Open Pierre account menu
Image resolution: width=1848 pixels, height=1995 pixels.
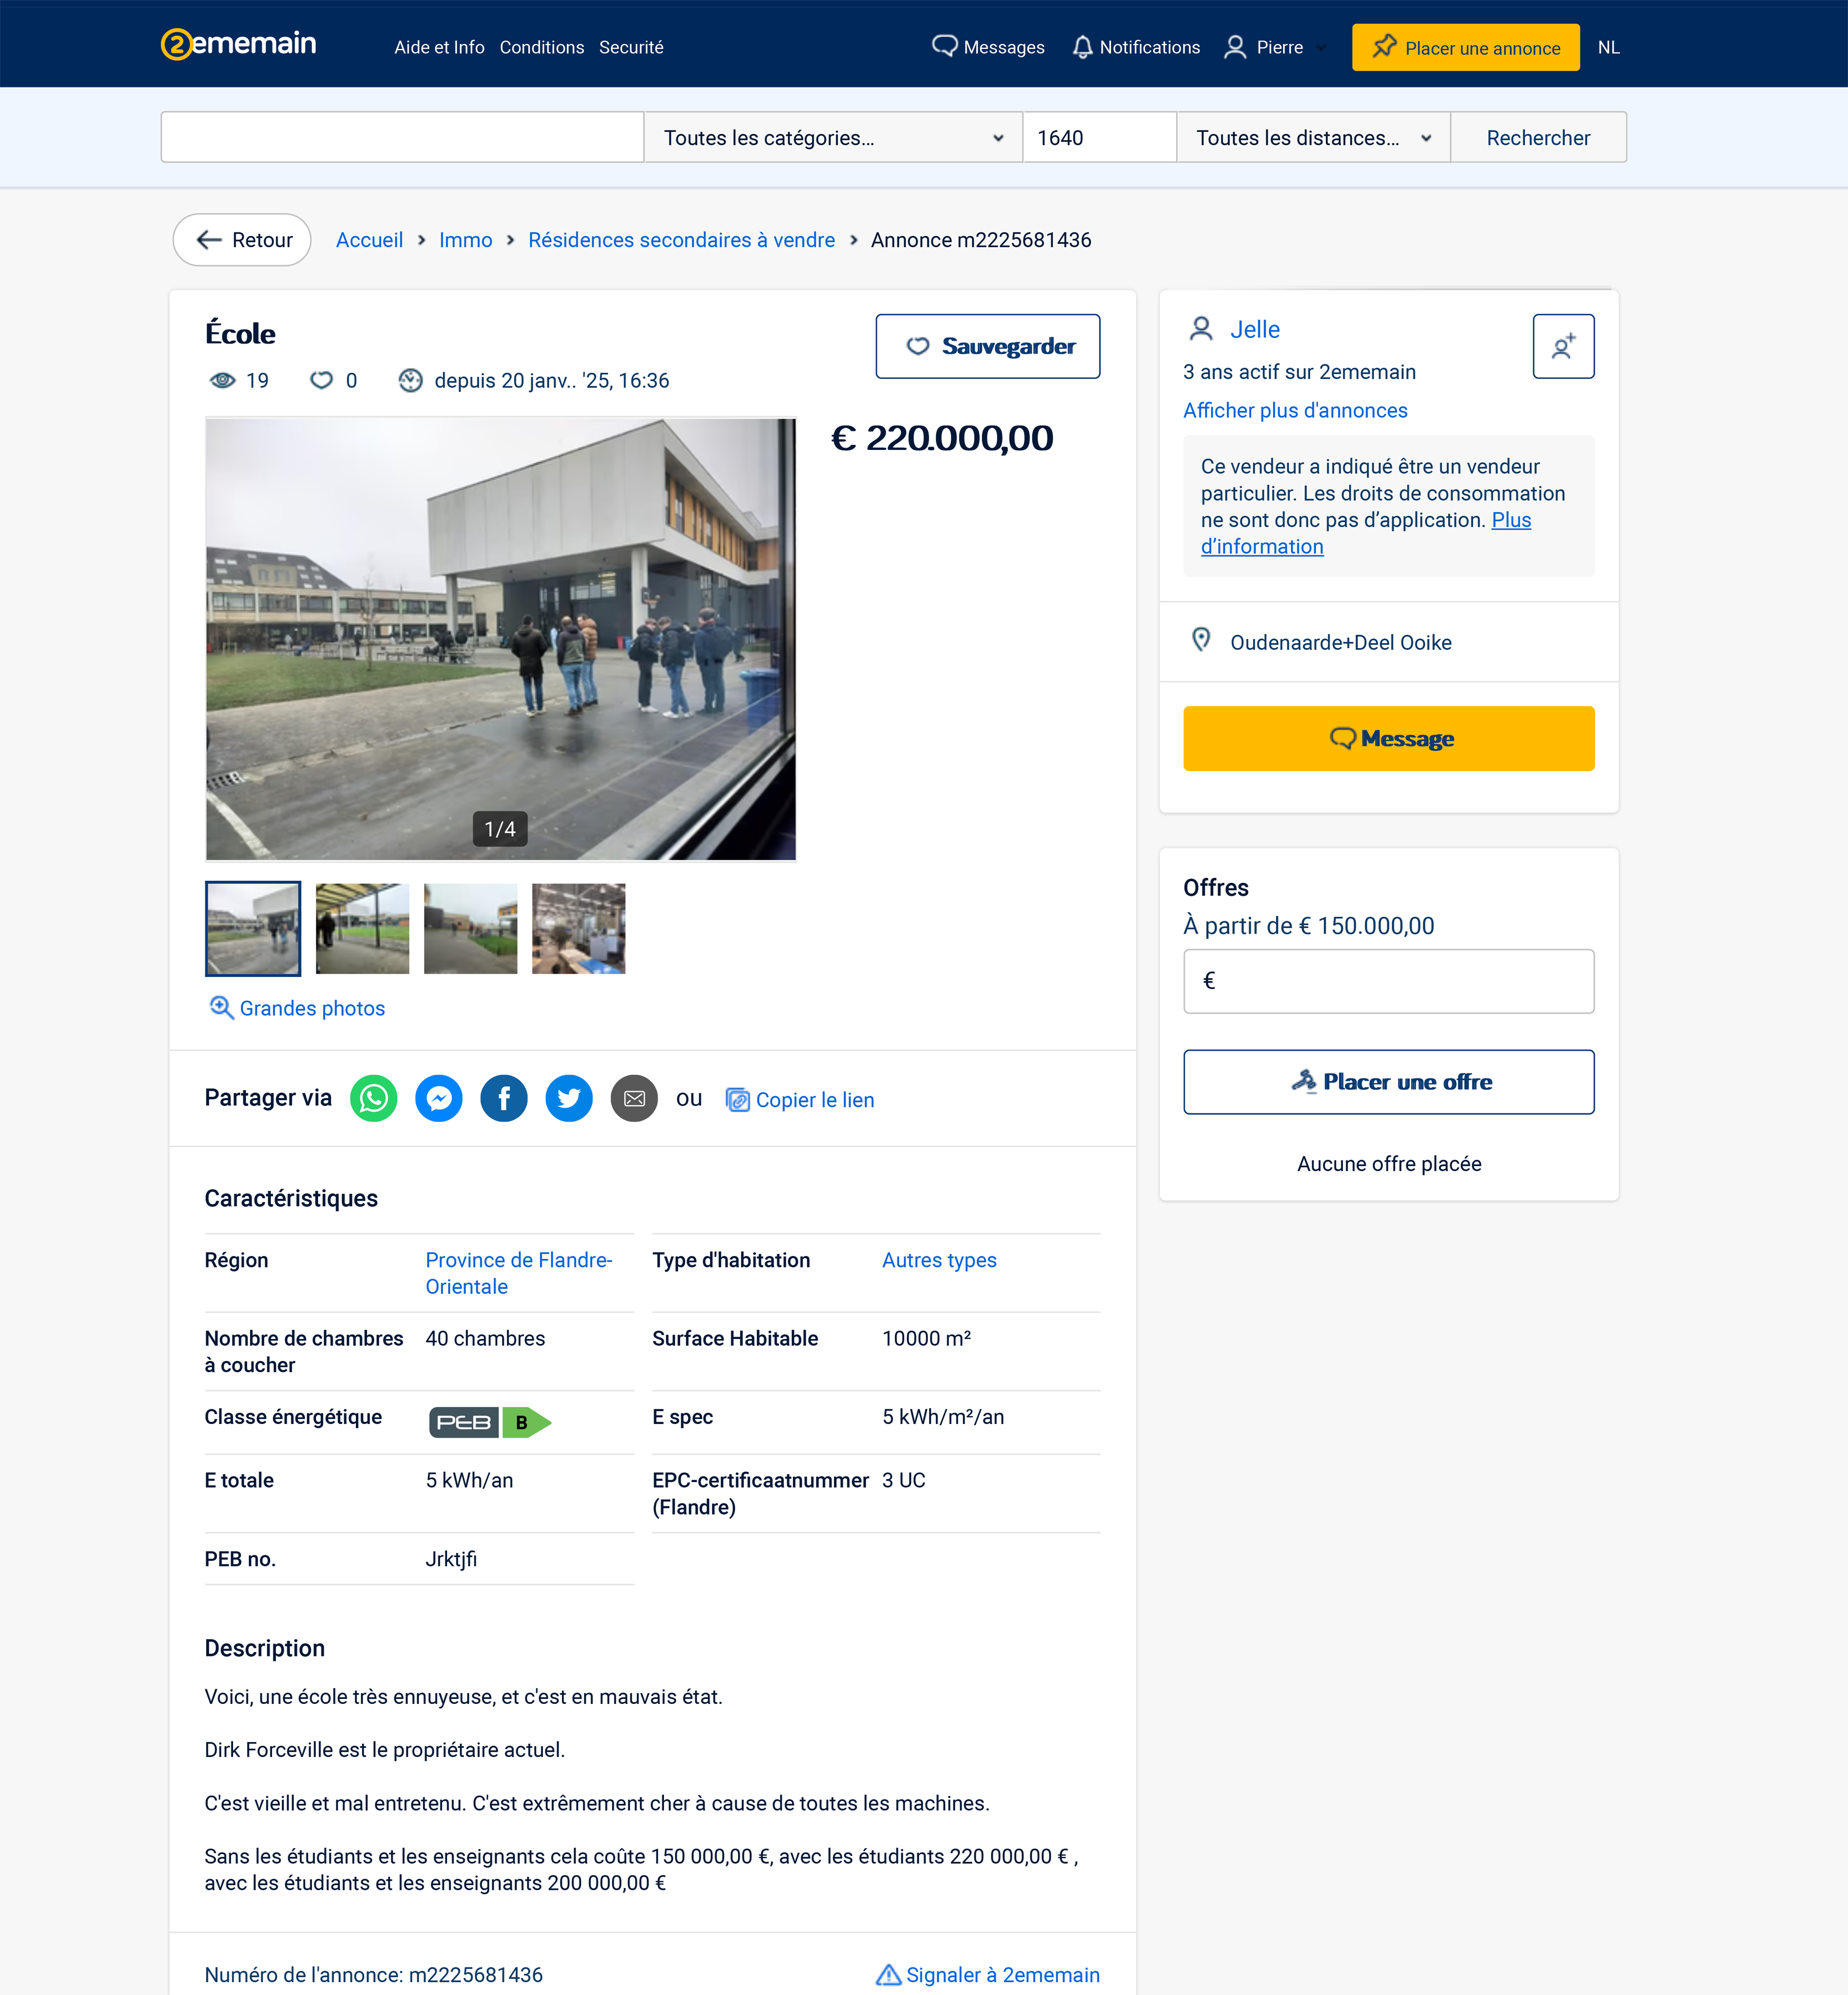1275,47
